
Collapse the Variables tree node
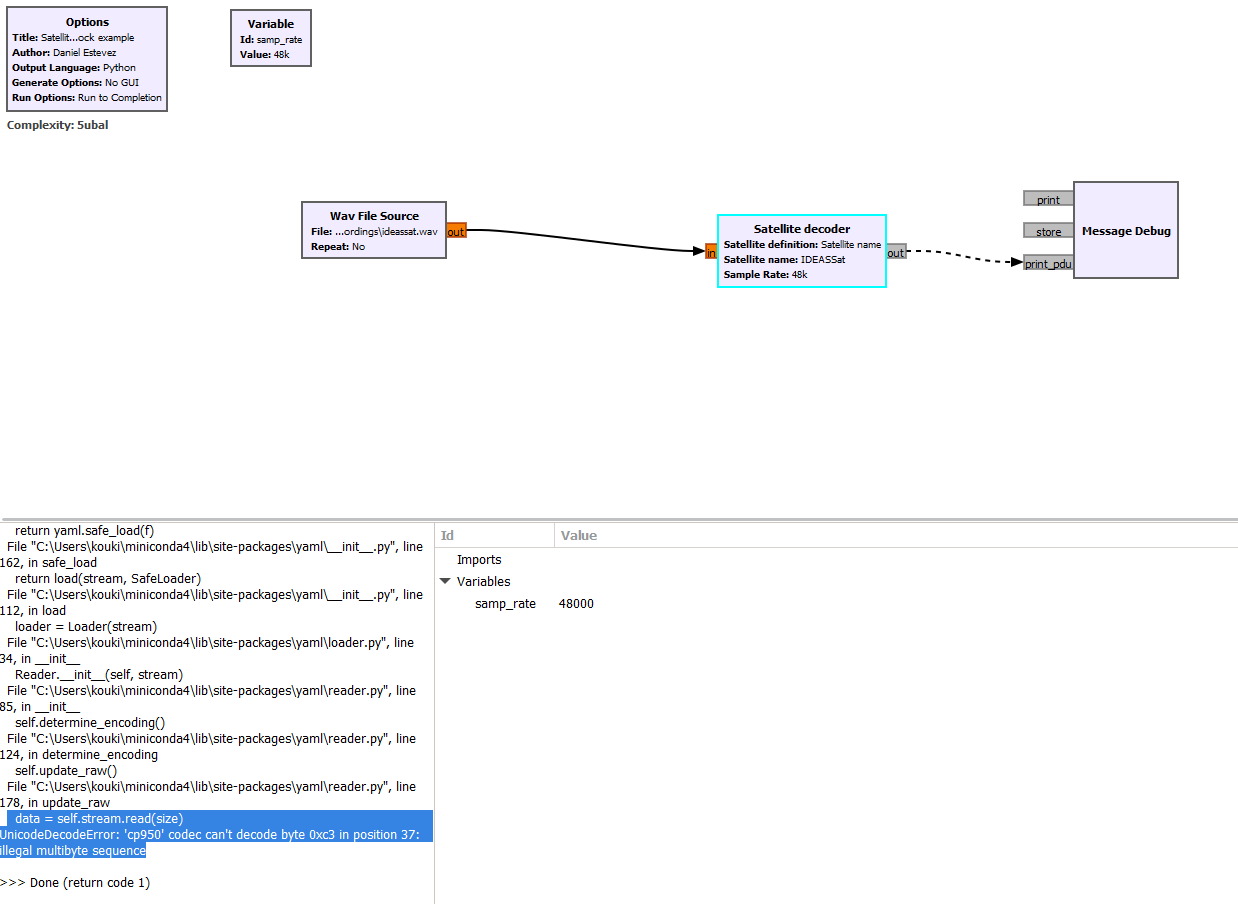[x=445, y=581]
